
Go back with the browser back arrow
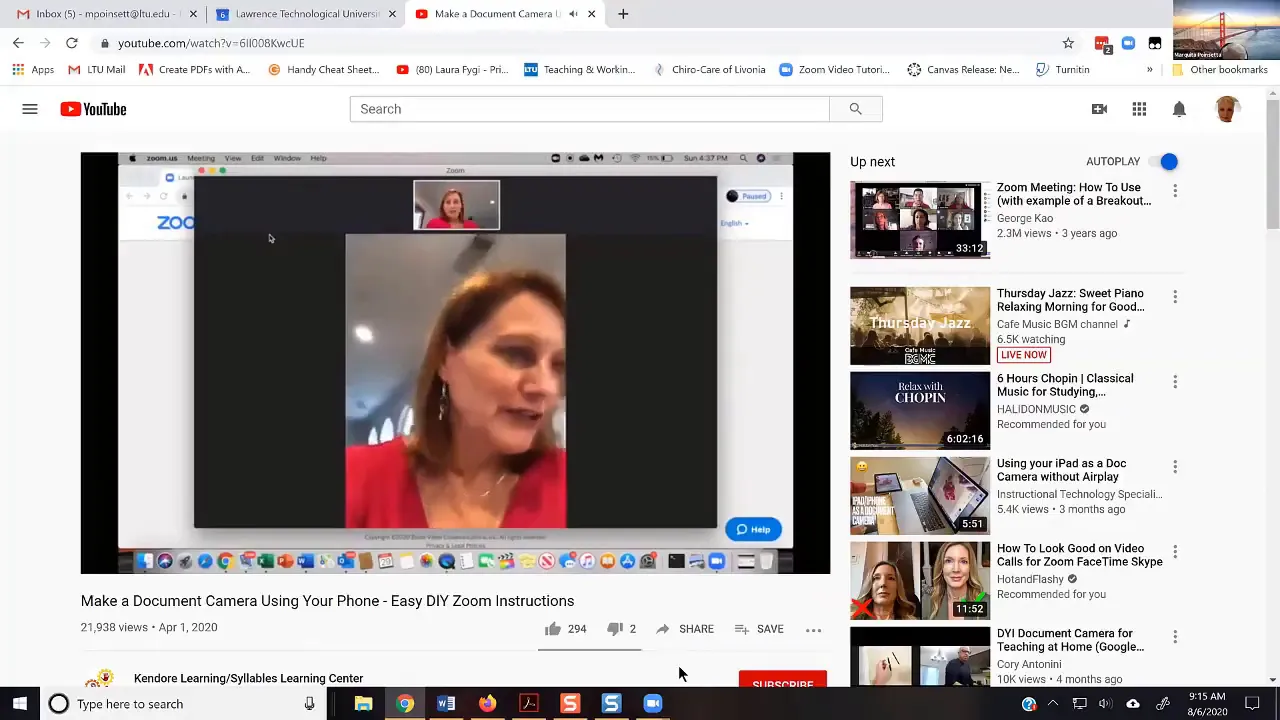pos(18,43)
